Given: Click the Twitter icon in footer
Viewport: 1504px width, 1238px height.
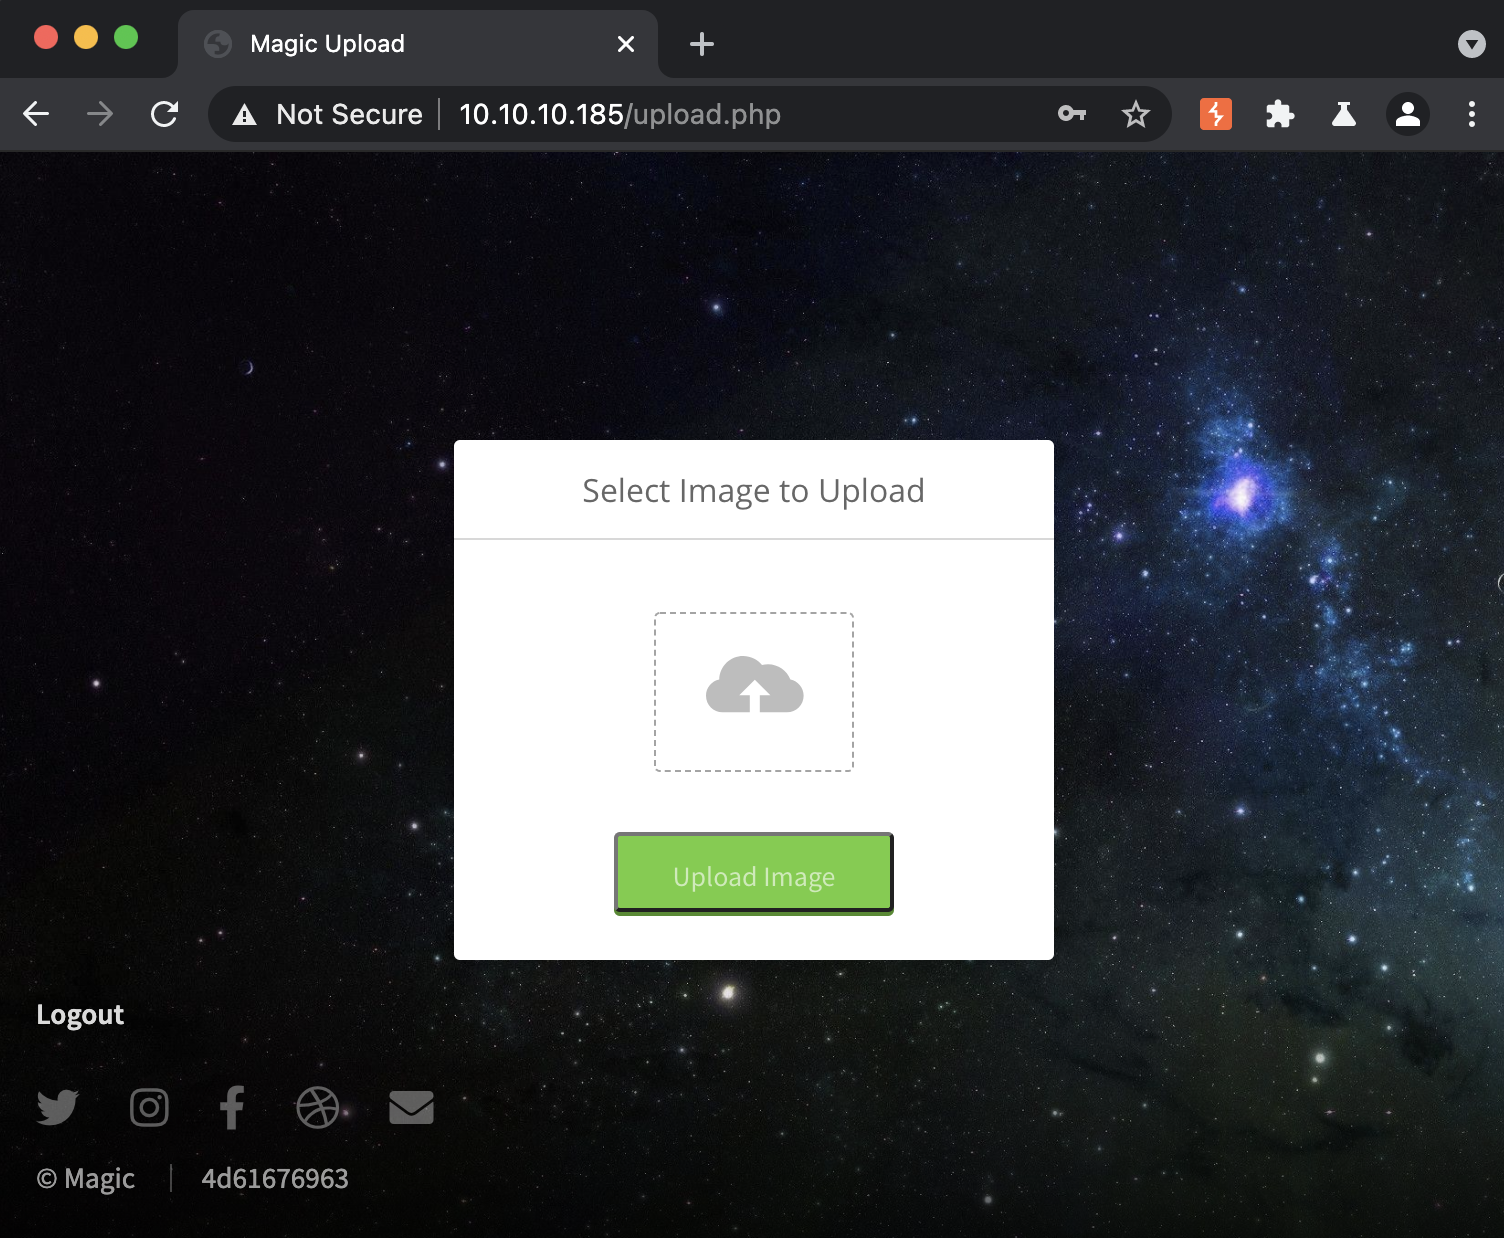Looking at the screenshot, I should 57,1107.
